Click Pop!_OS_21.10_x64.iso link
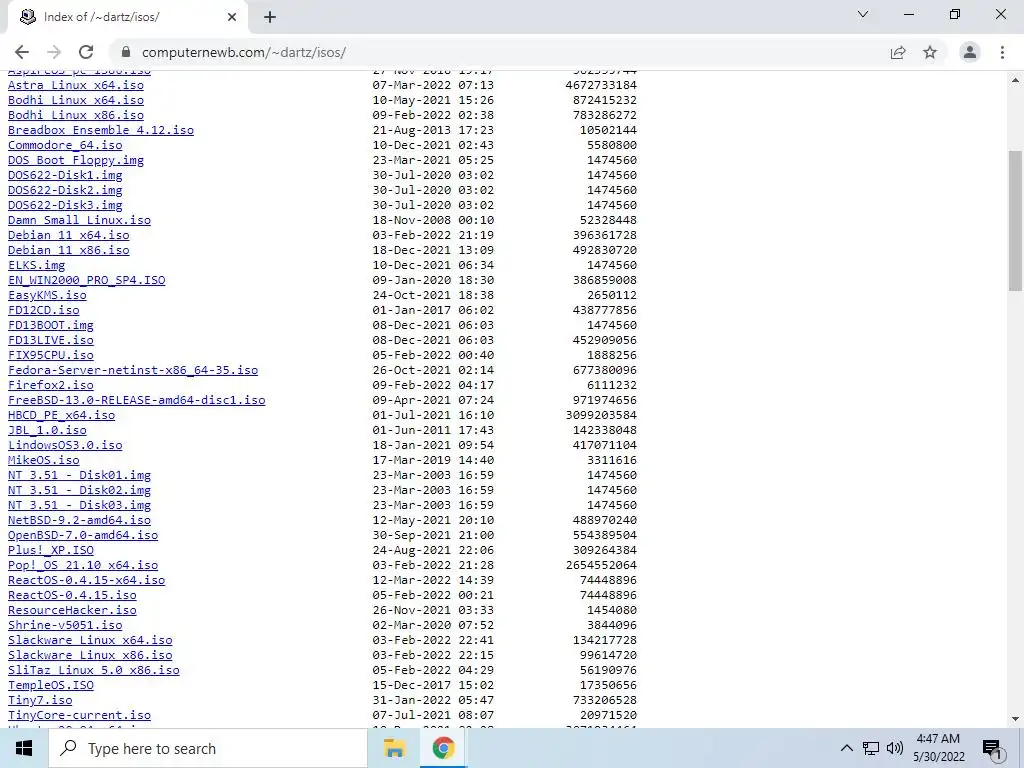Screen dimensions: 1024x768 pyautogui.click(x=83, y=566)
